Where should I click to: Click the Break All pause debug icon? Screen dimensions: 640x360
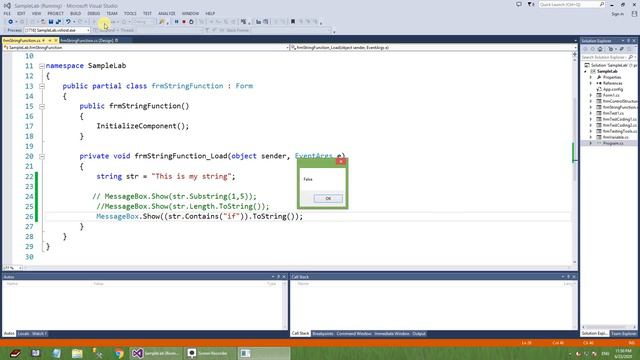pos(176,22)
